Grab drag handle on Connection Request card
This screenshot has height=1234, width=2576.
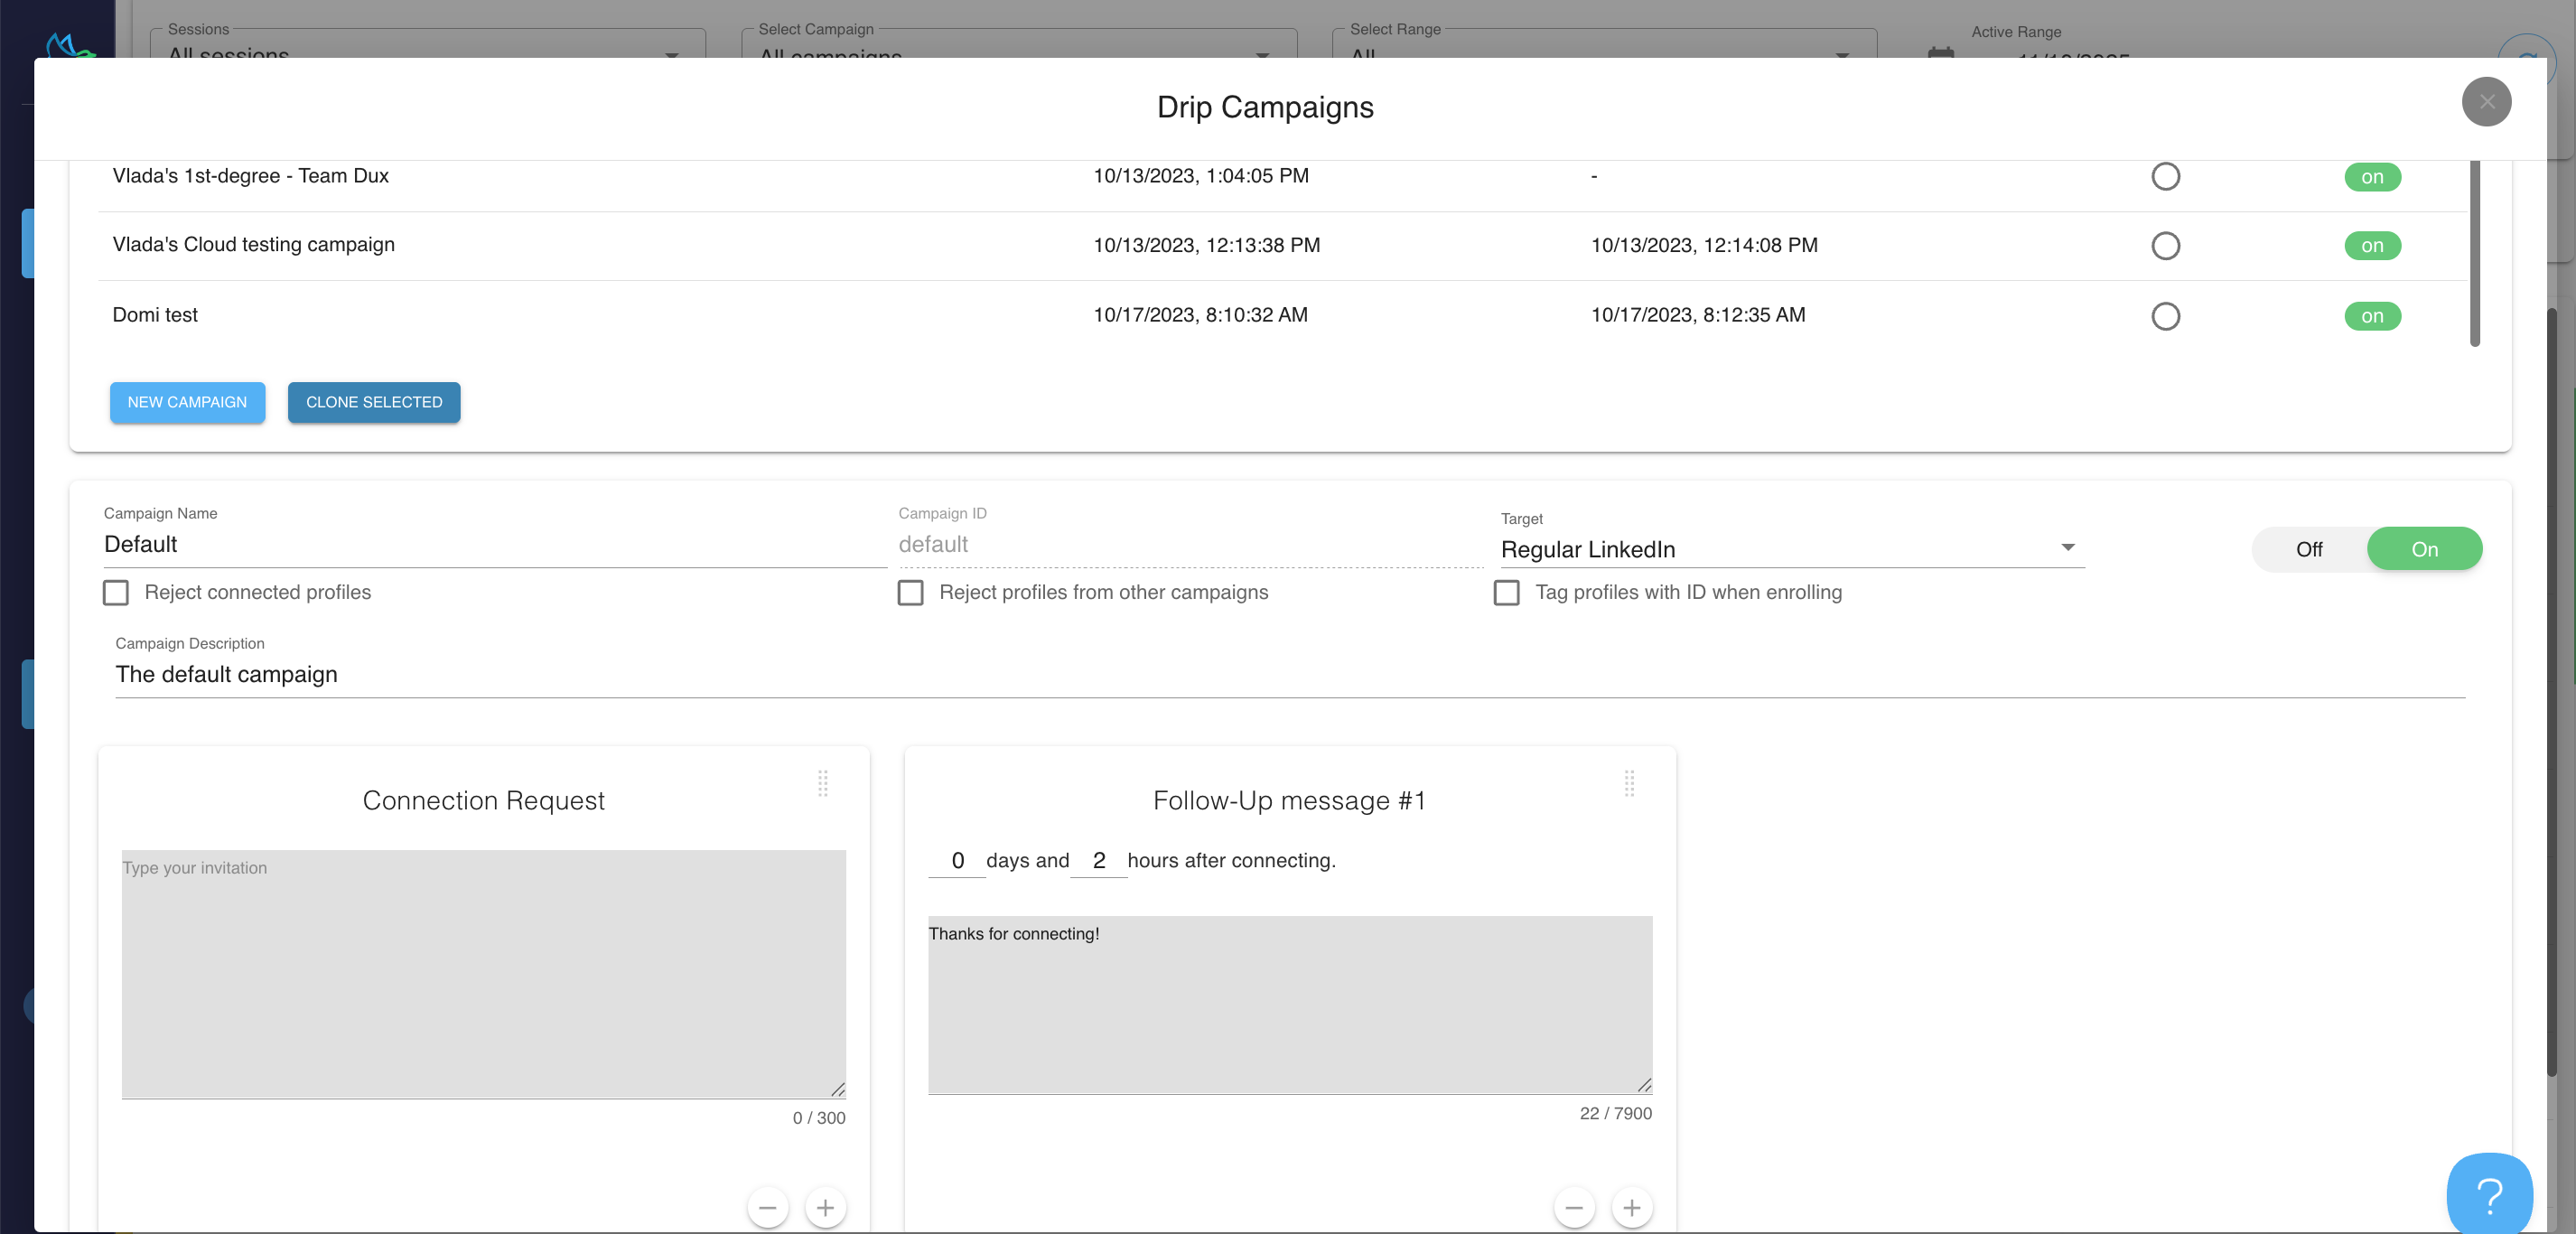(823, 783)
